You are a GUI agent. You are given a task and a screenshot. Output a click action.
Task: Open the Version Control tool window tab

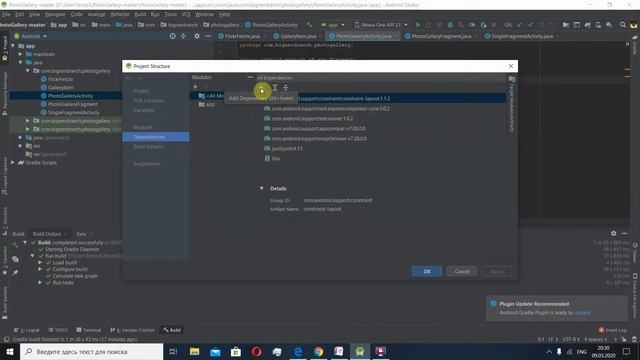132,330
